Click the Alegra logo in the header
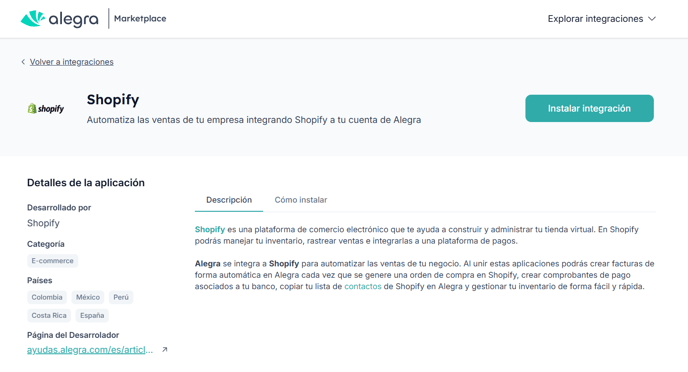The height and width of the screenshot is (372, 688). click(x=59, y=19)
